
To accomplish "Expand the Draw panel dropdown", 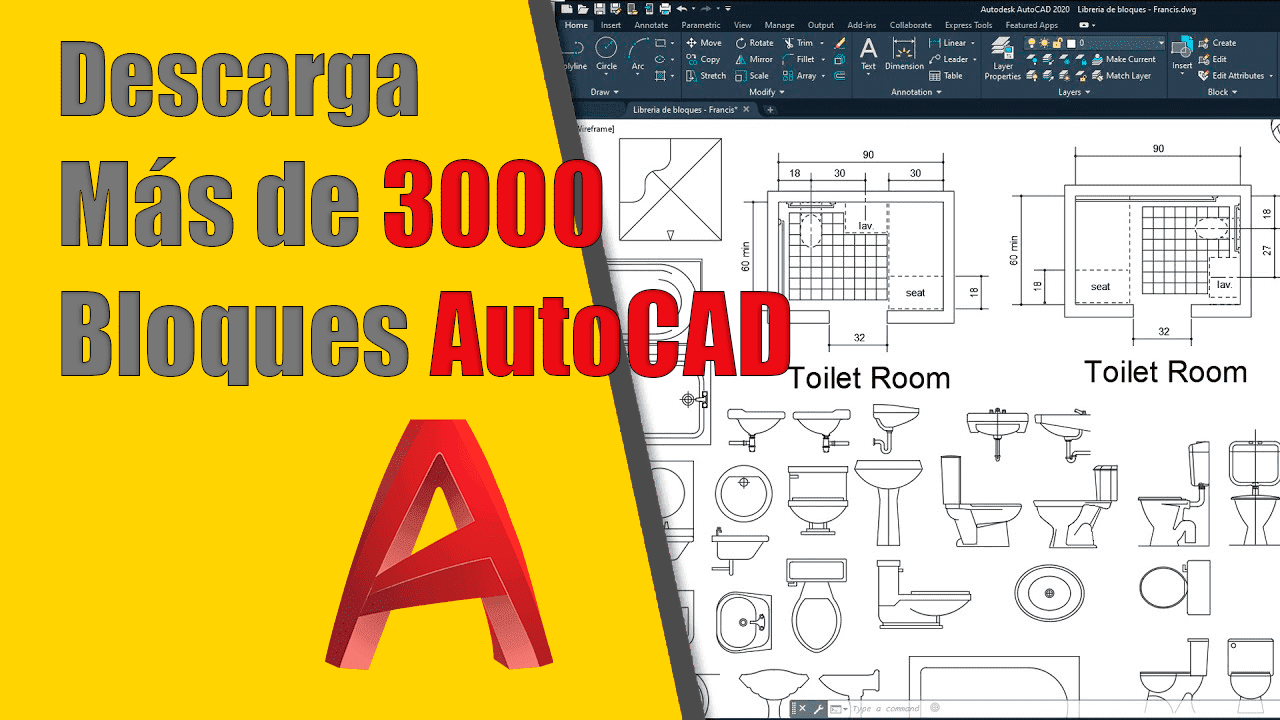I will (606, 92).
